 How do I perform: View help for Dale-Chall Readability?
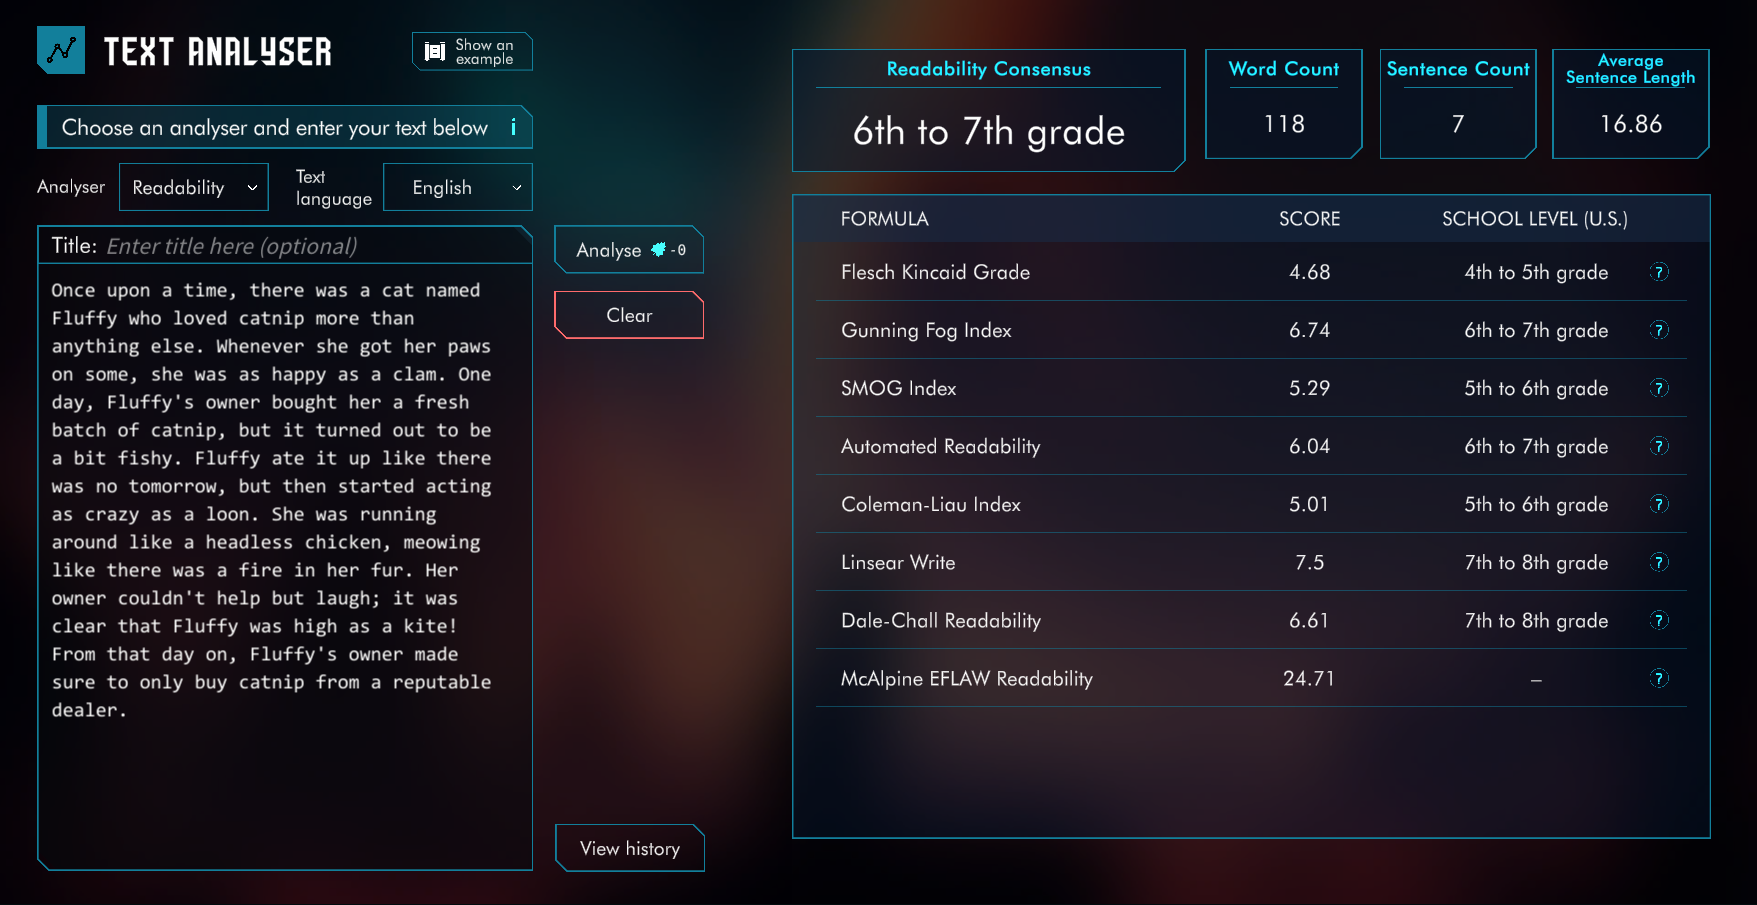click(1659, 620)
